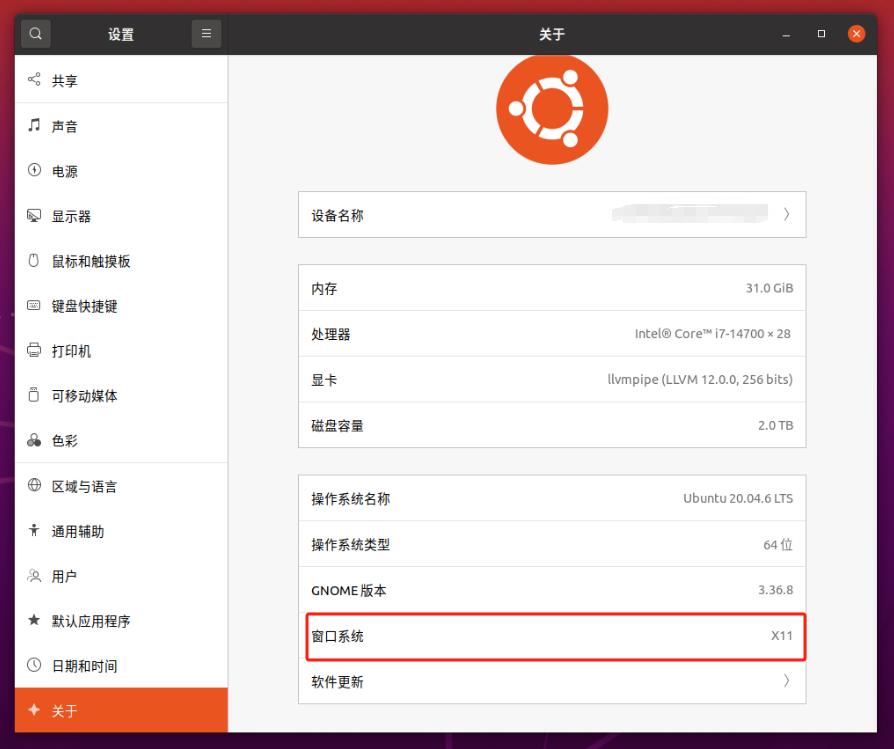Image resolution: width=894 pixels, height=749 pixels.
Task: Click the search icon in Settings header
Action: pos(36,34)
